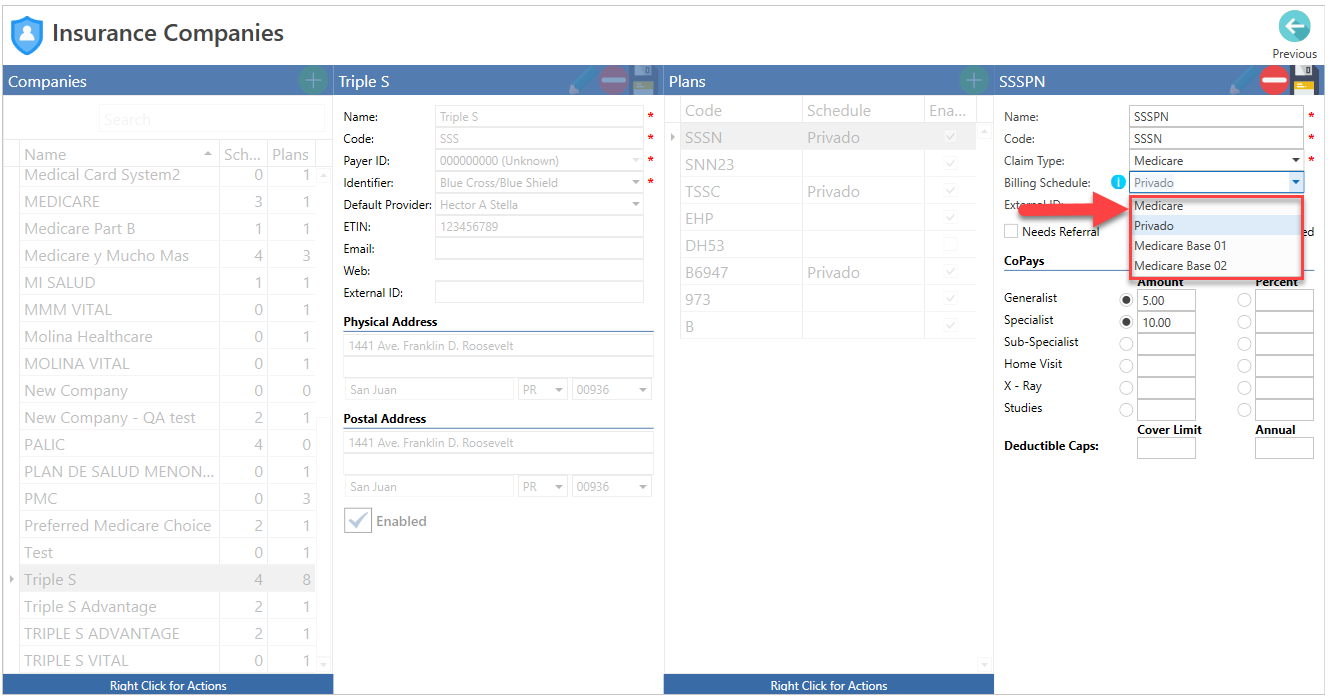Sort plans by Schedule column header
The image size is (1328, 697).
tap(863, 110)
